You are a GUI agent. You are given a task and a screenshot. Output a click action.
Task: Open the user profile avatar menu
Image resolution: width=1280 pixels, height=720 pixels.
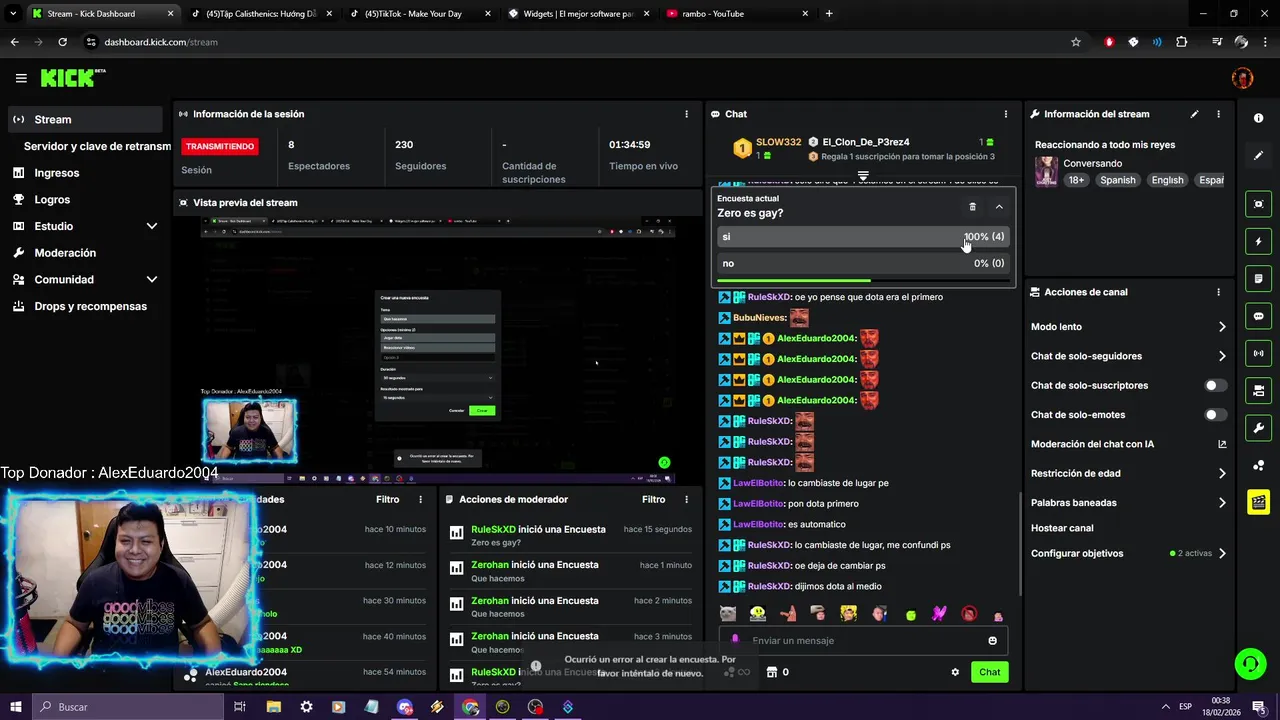[1242, 78]
